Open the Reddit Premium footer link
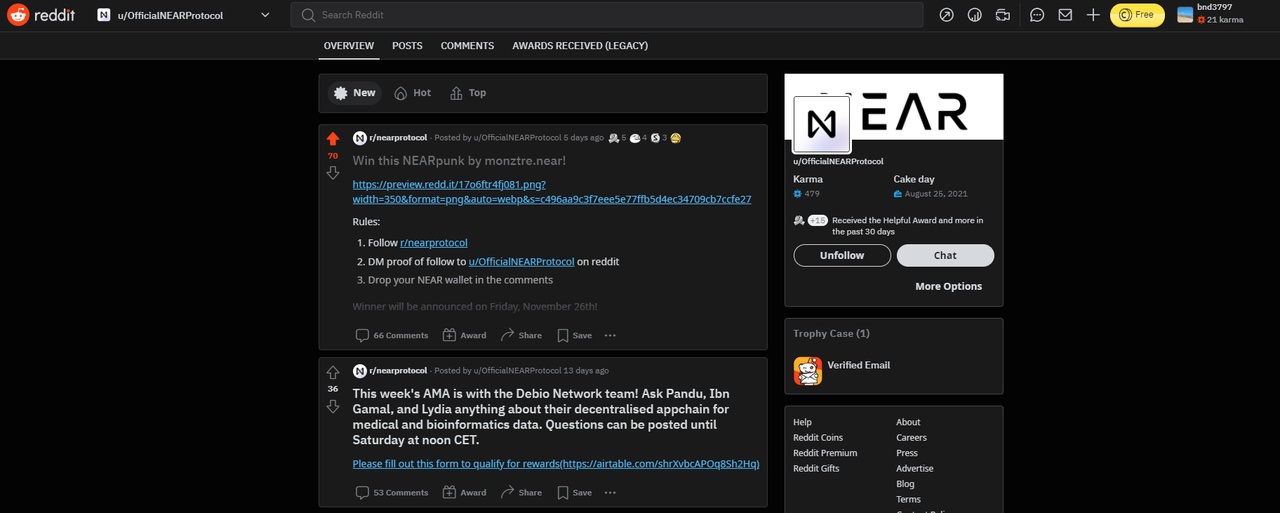 point(825,453)
